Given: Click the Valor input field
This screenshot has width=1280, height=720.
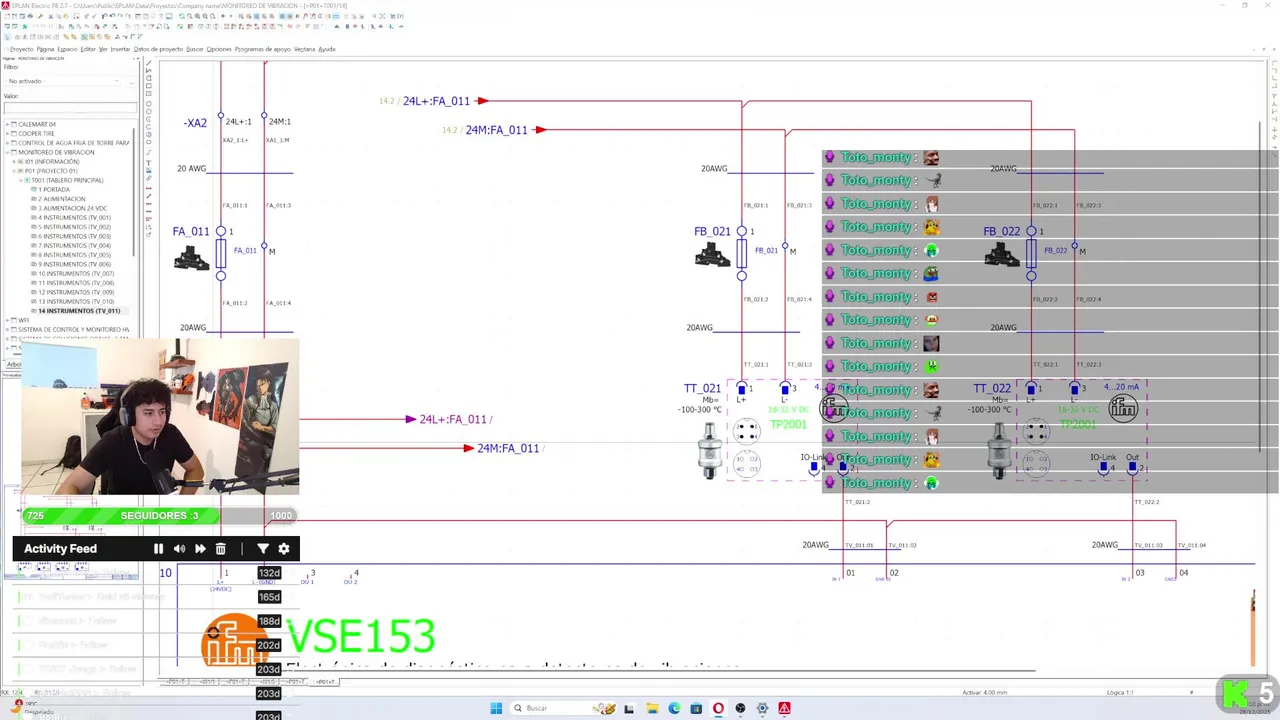Looking at the screenshot, I should tap(70, 108).
